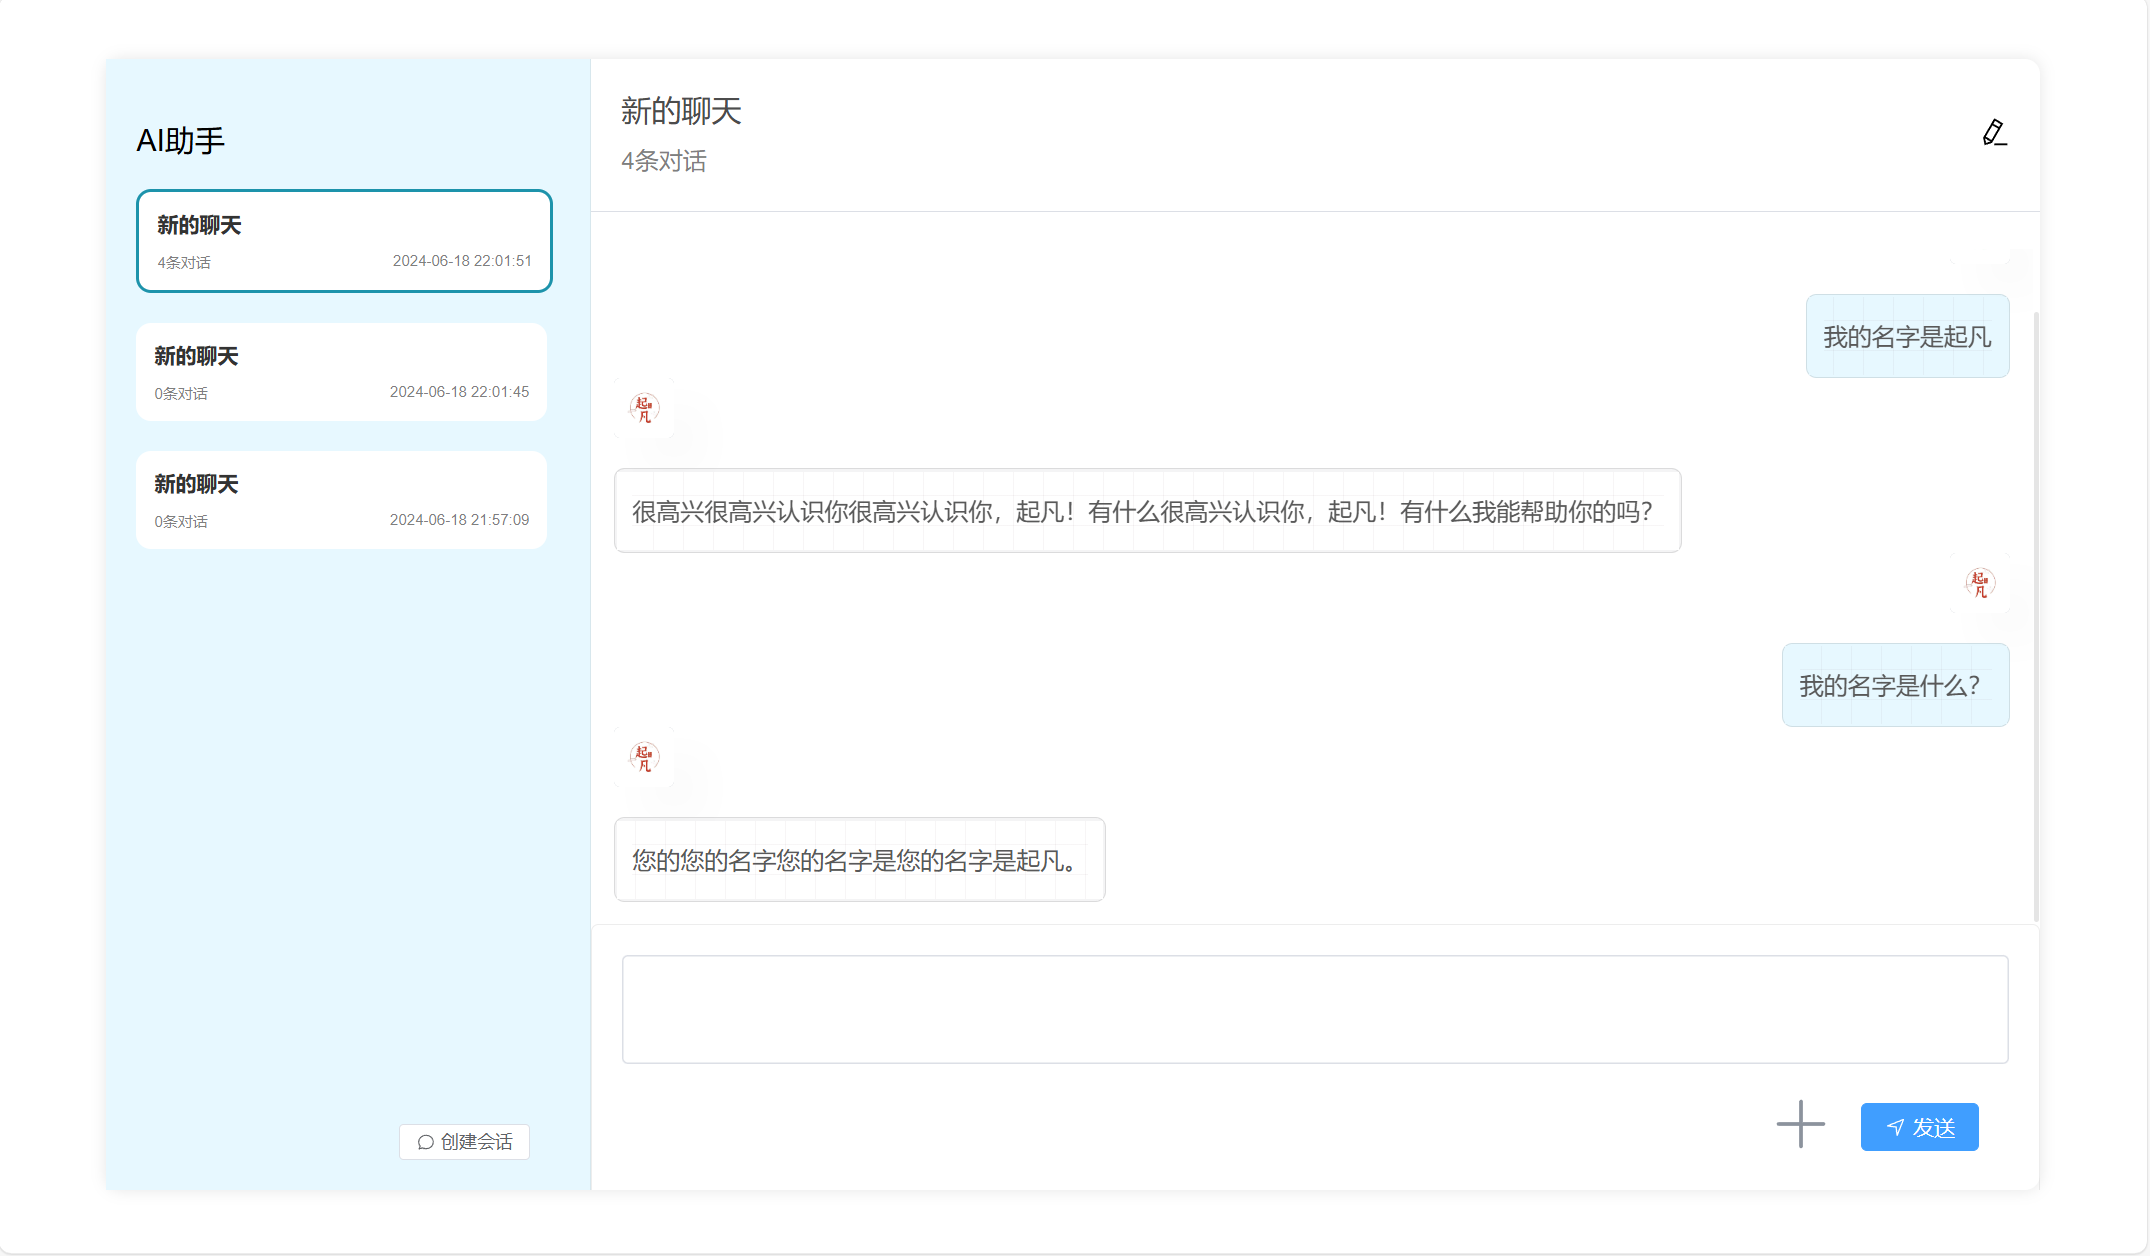Click the AI avatar above the greeting reply
Image resolution: width=2150 pixels, height=1256 pixels.
[644, 408]
